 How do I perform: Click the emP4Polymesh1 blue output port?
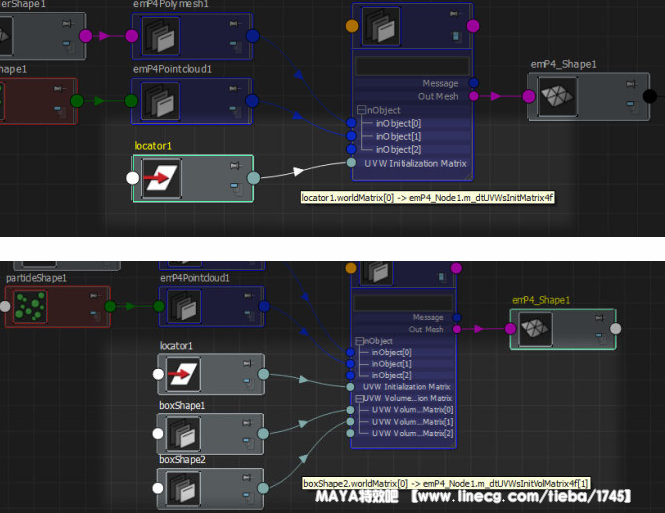coord(252,37)
